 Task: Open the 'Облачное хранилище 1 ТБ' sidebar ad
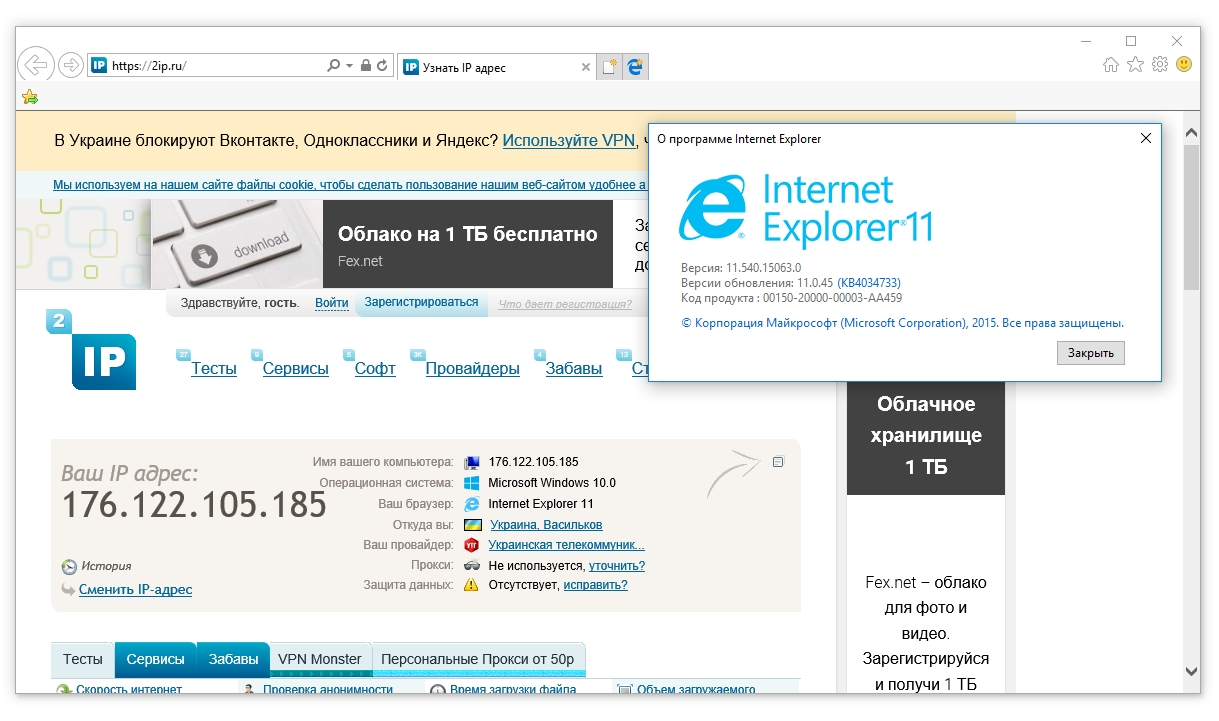(x=926, y=436)
